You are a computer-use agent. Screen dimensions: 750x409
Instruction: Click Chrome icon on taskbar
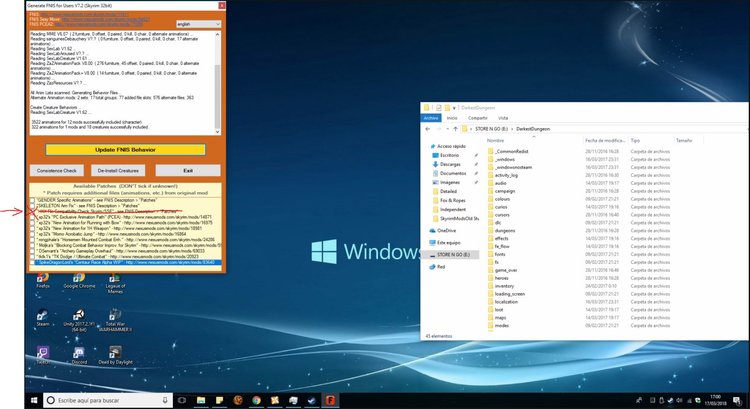pos(257,400)
